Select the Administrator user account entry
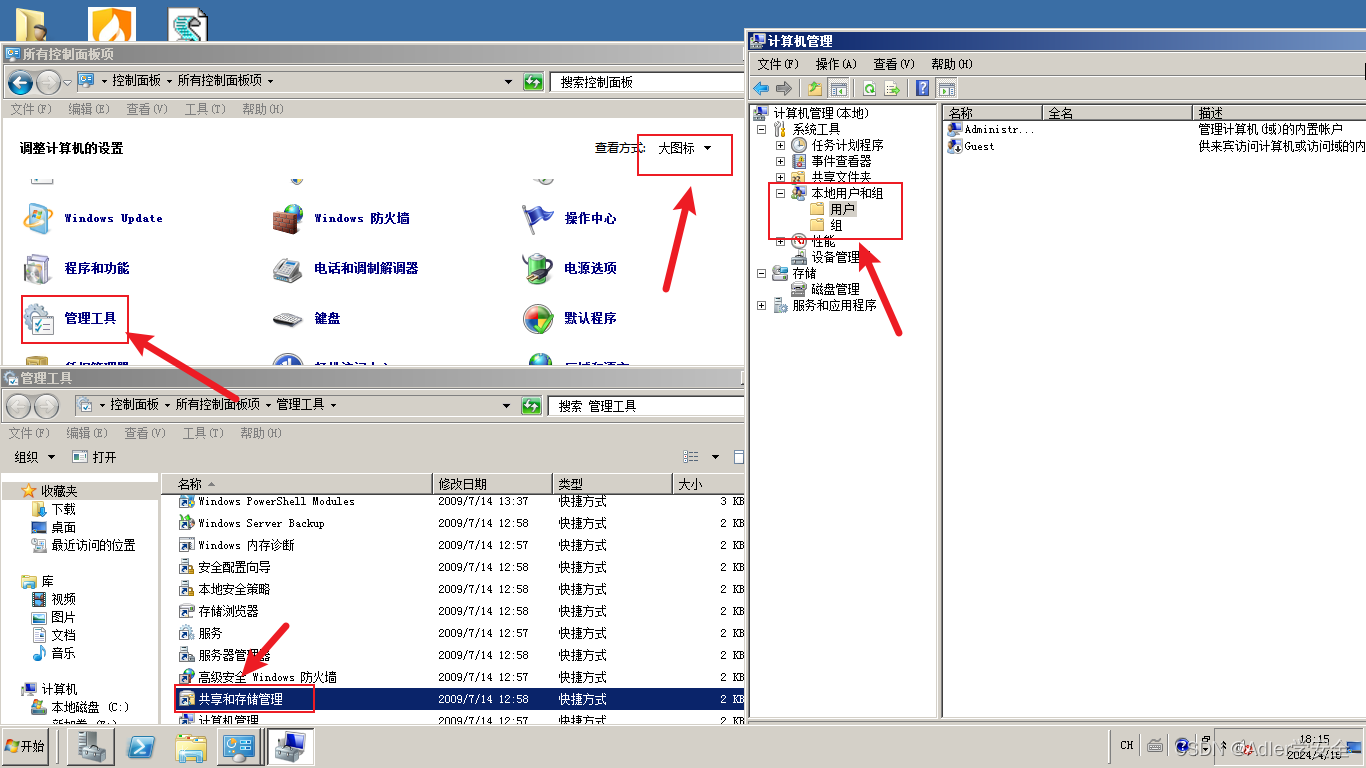 tap(990, 129)
